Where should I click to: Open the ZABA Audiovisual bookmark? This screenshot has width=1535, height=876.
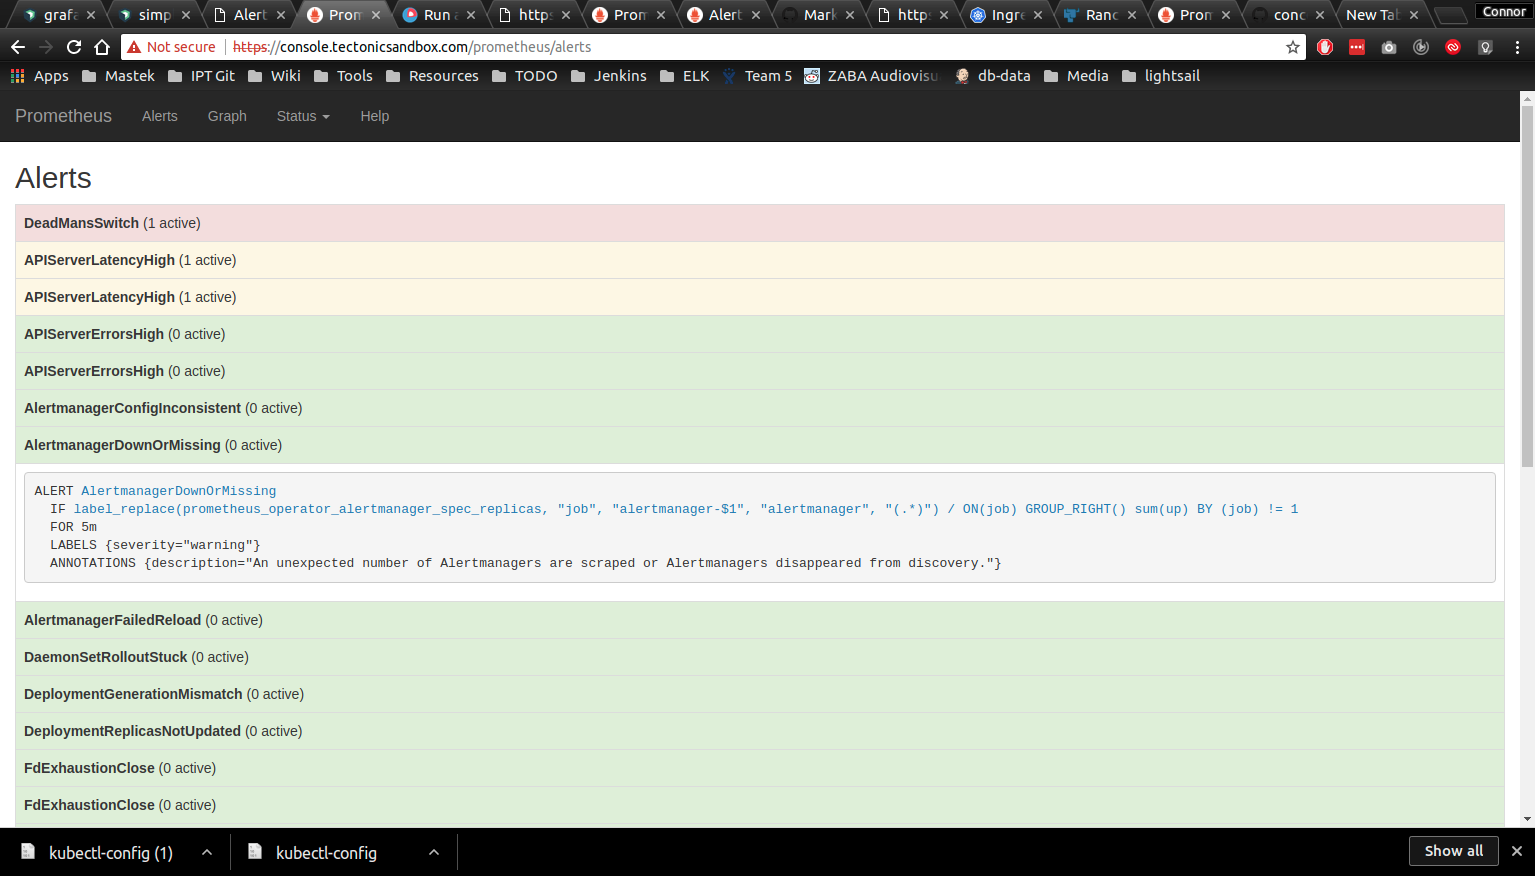[x=872, y=76]
